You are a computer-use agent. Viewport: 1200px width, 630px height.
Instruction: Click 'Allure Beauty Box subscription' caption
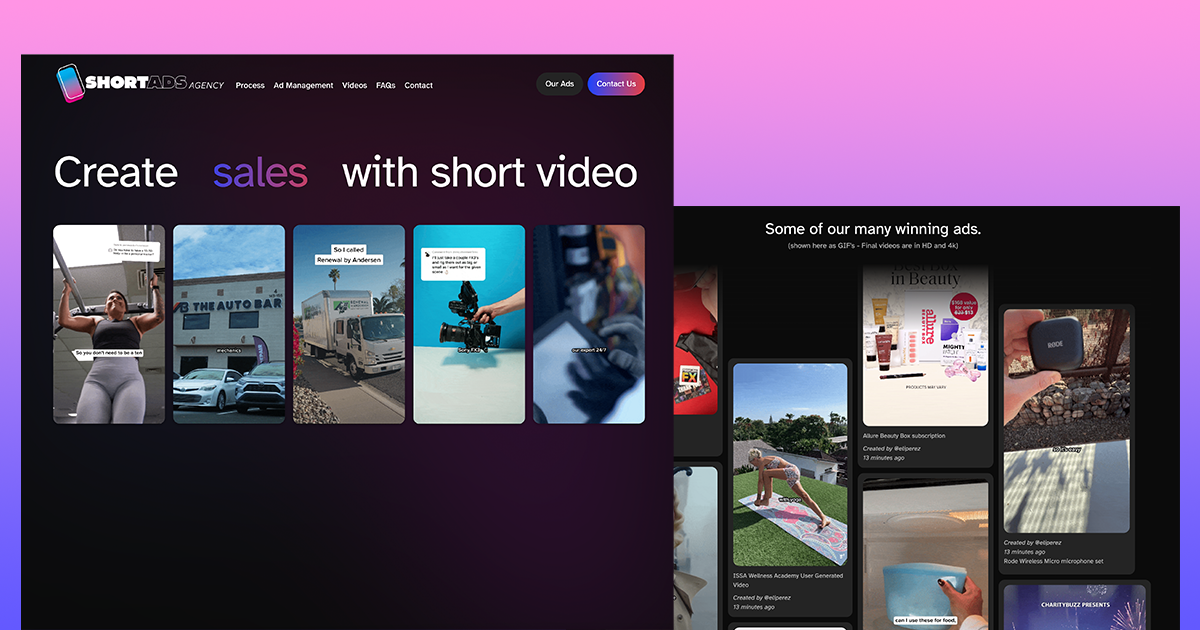[x=904, y=436]
